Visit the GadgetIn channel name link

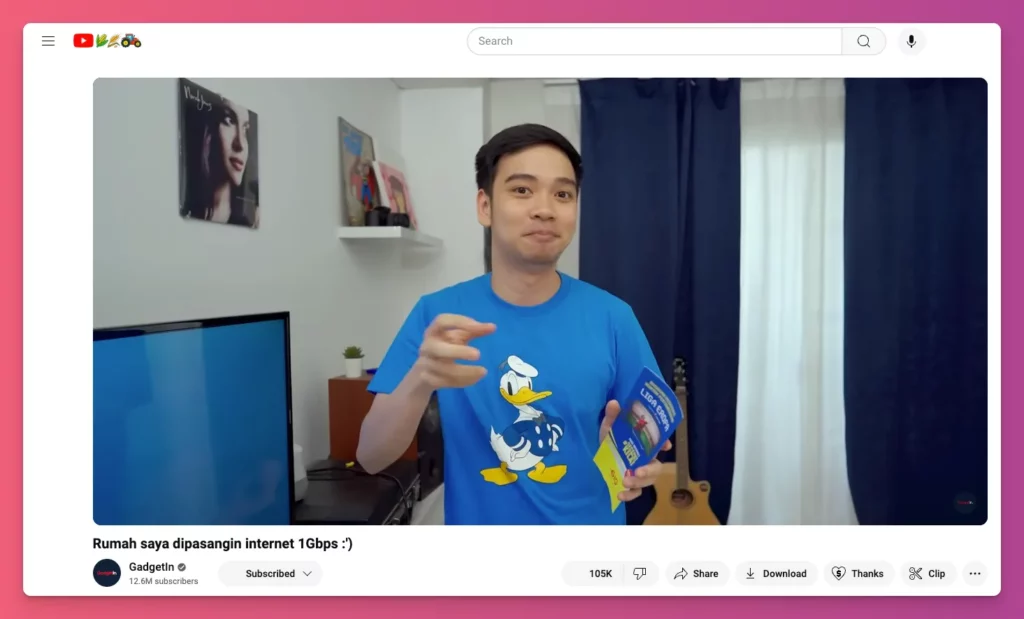(x=151, y=567)
